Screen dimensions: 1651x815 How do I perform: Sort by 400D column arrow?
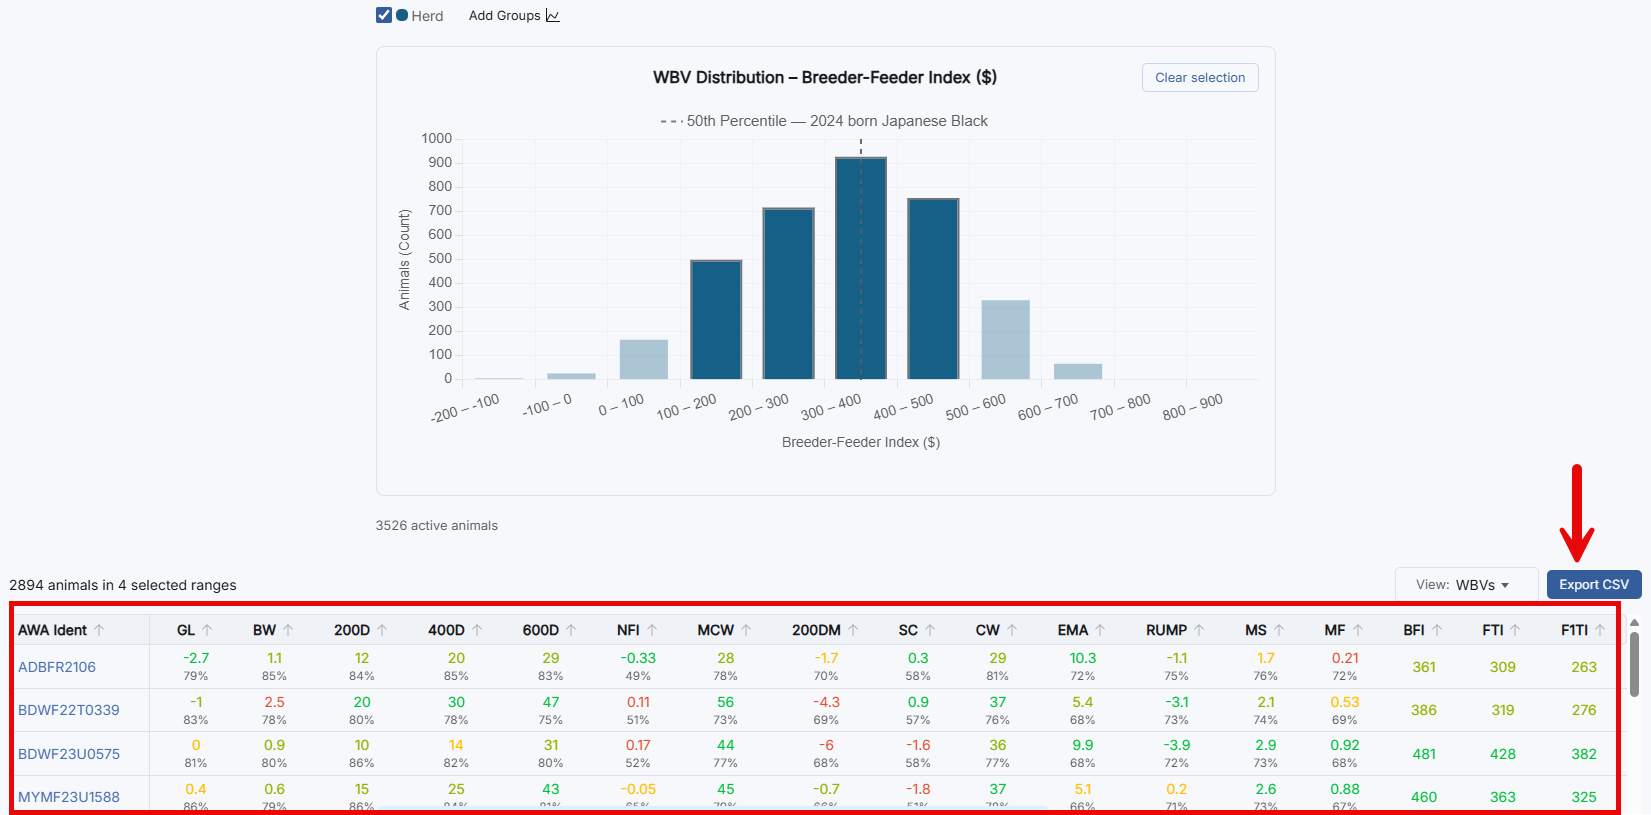coord(477,630)
